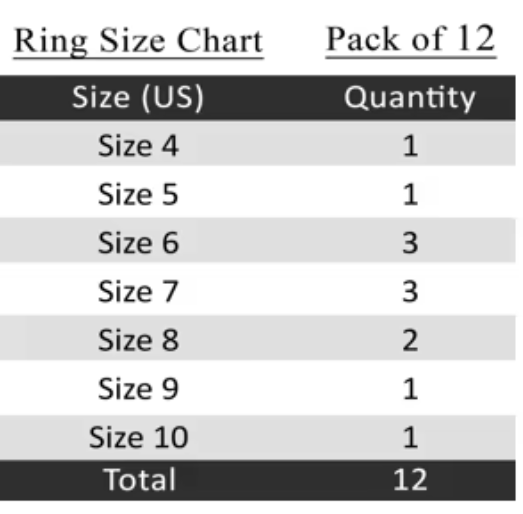Select the quantity 2 for Size 8

pos(410,340)
